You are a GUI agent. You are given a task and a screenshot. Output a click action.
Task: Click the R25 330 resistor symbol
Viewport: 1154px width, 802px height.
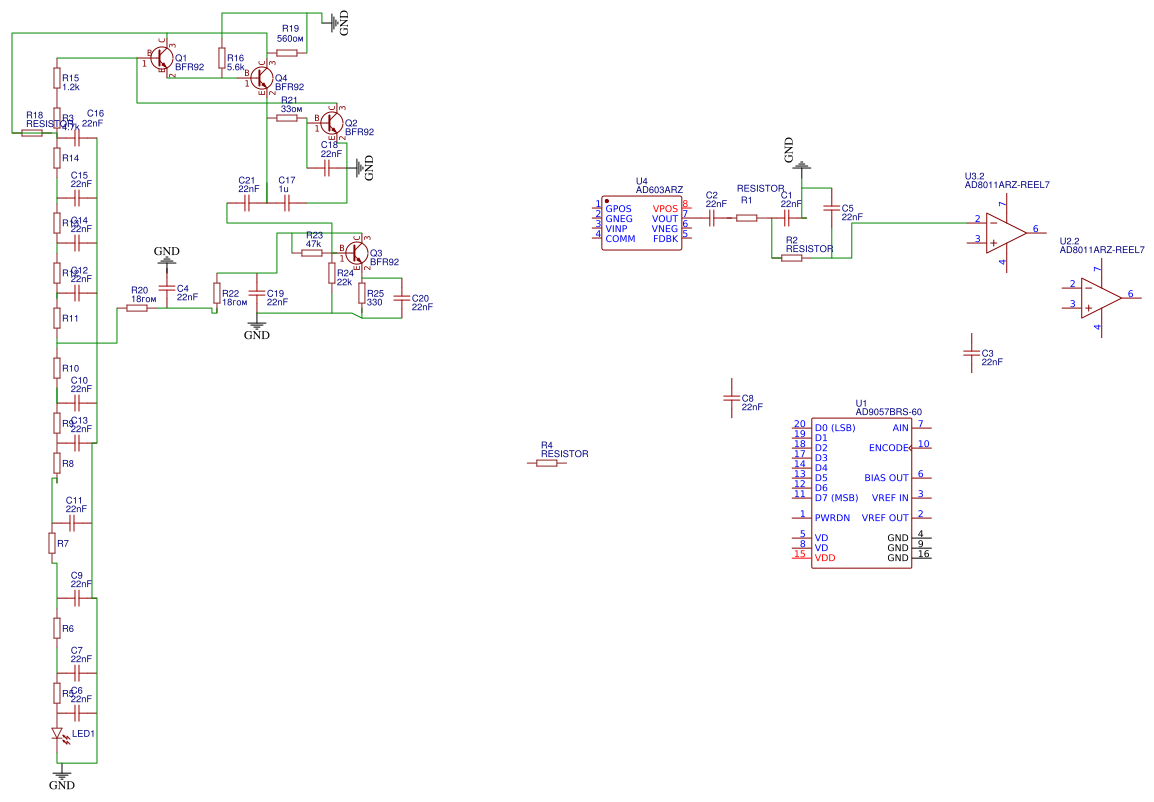point(362,294)
